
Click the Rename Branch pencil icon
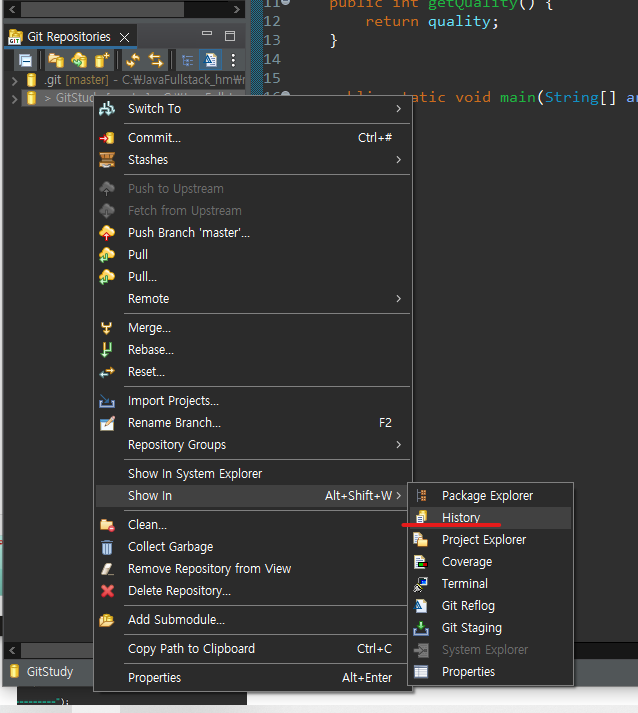pos(107,423)
